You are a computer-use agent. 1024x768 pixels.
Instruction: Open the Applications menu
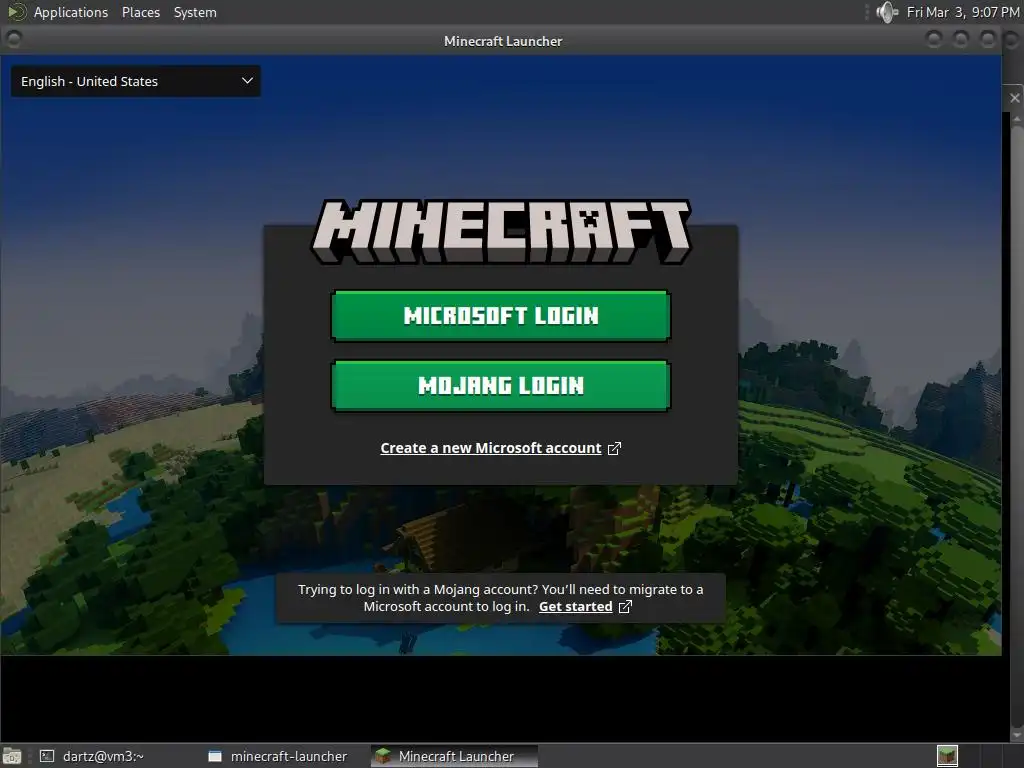71,12
